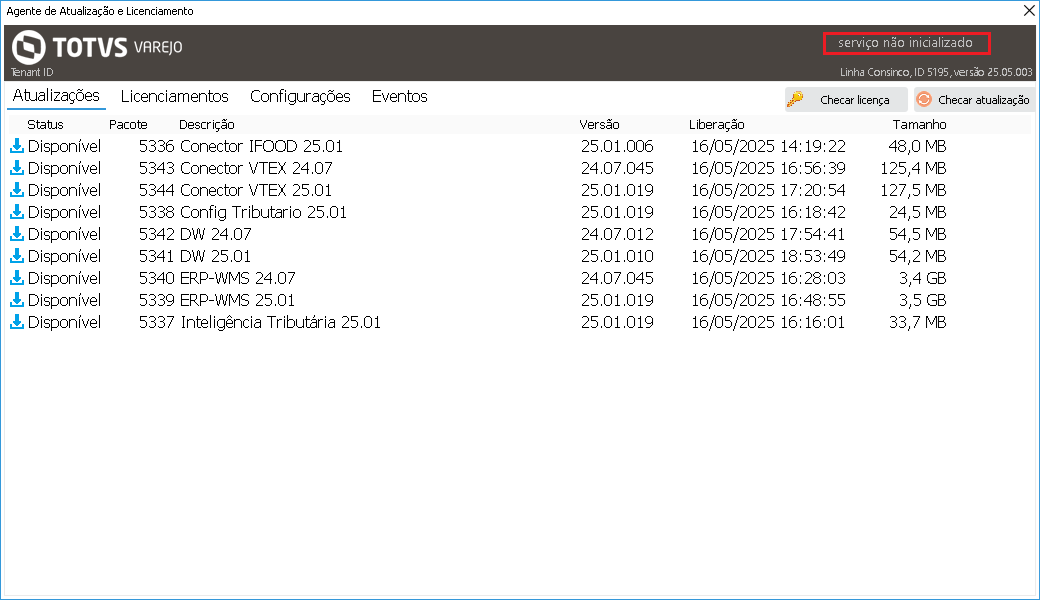This screenshot has height=600, width=1040.
Task: Click package number 5344
Action: pyautogui.click(x=157, y=190)
